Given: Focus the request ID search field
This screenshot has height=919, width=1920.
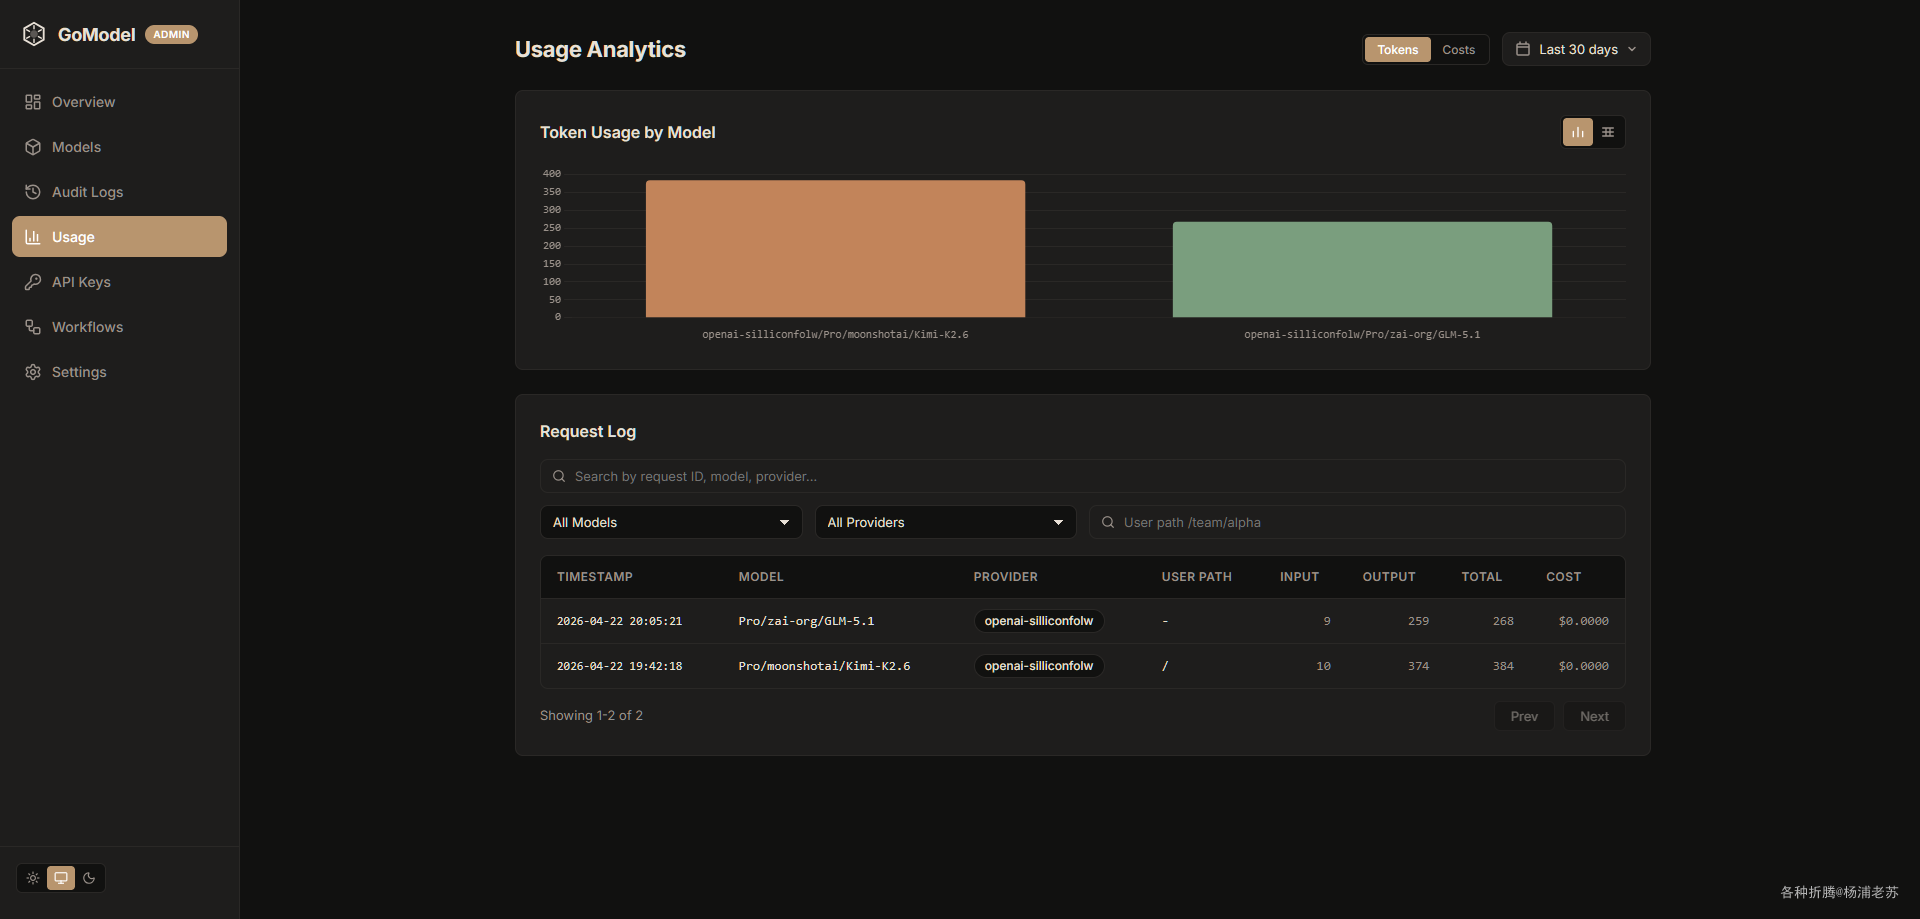Looking at the screenshot, I should (x=1082, y=476).
